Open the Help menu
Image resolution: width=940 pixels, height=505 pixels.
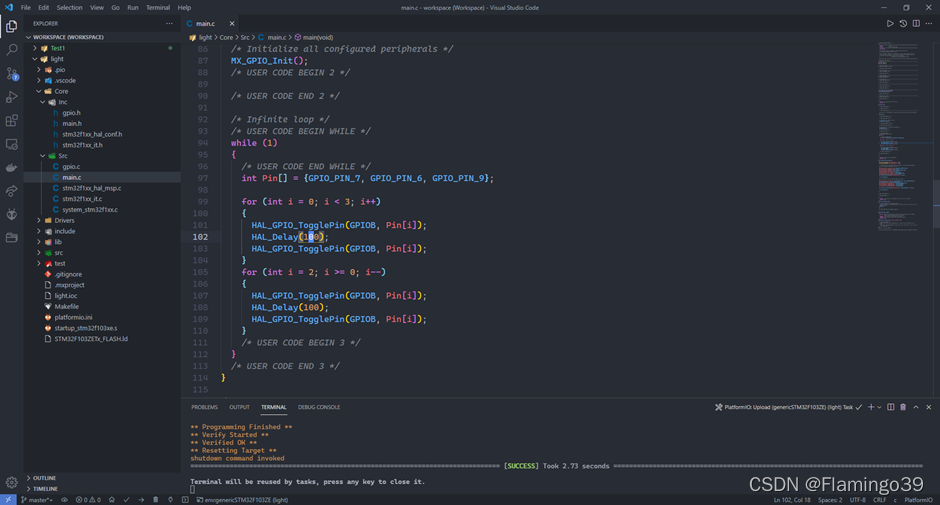pyautogui.click(x=184, y=8)
